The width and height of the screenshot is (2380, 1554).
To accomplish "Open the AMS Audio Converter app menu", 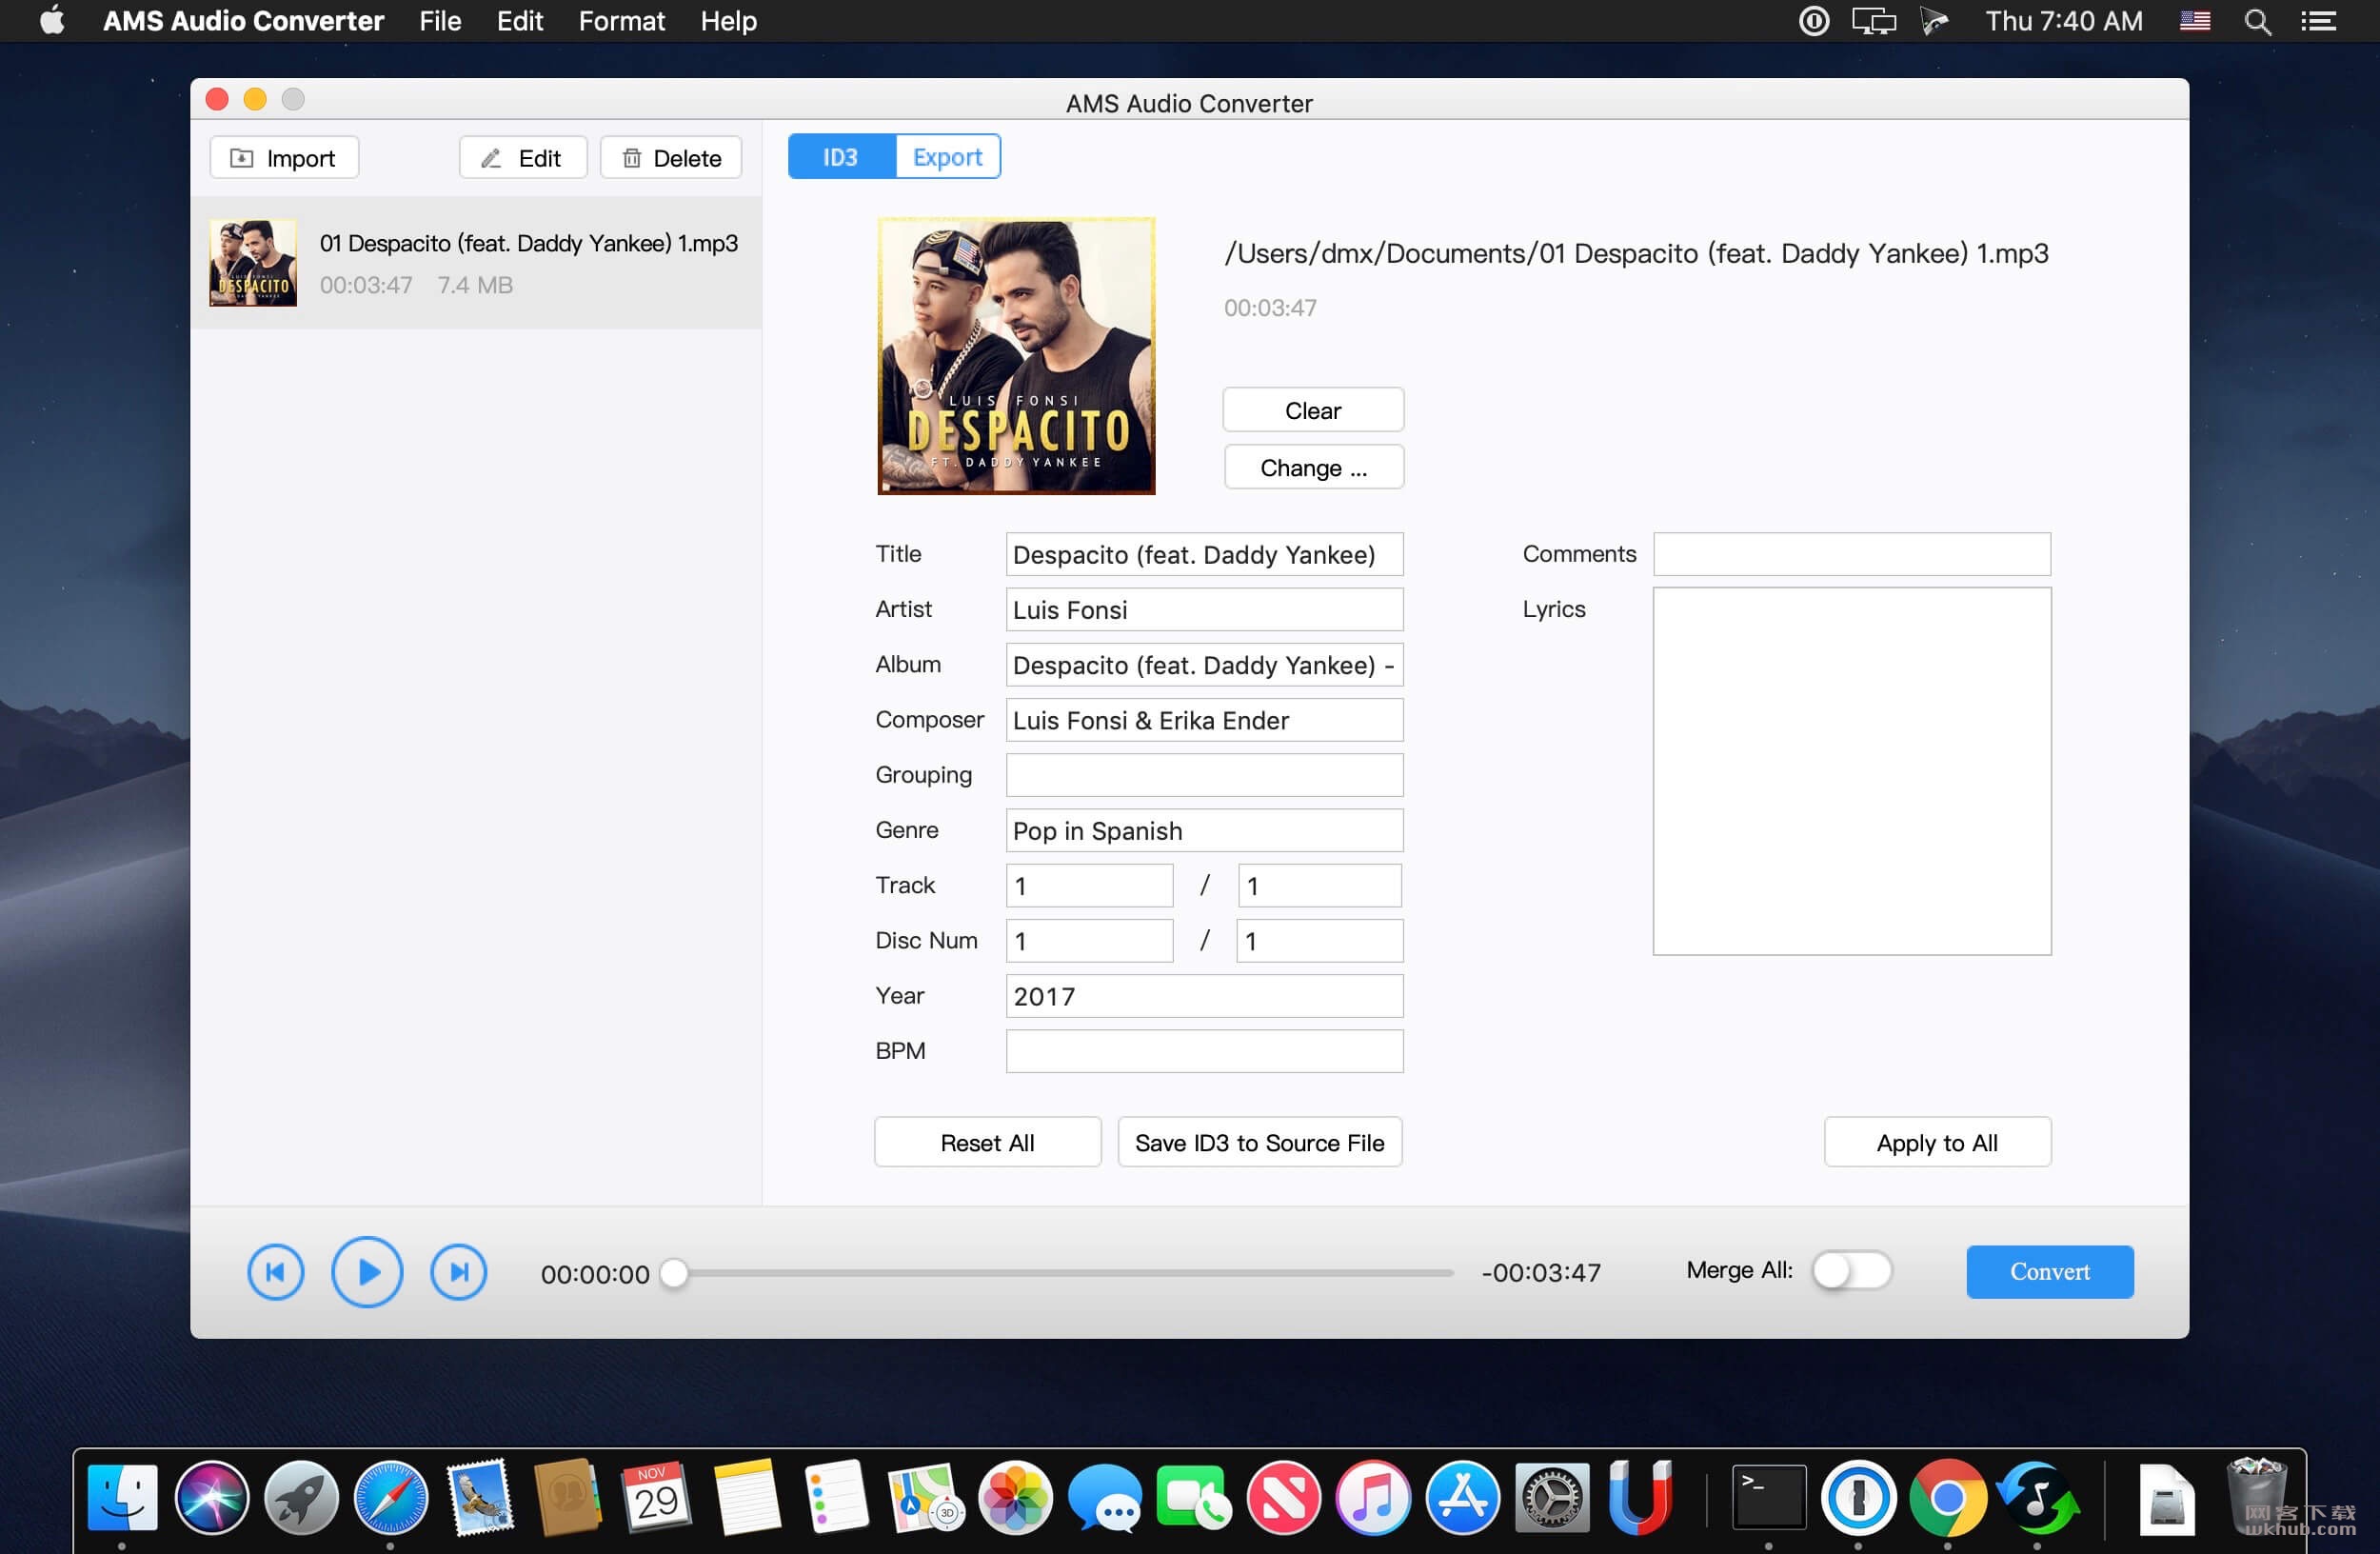I will 243,21.
